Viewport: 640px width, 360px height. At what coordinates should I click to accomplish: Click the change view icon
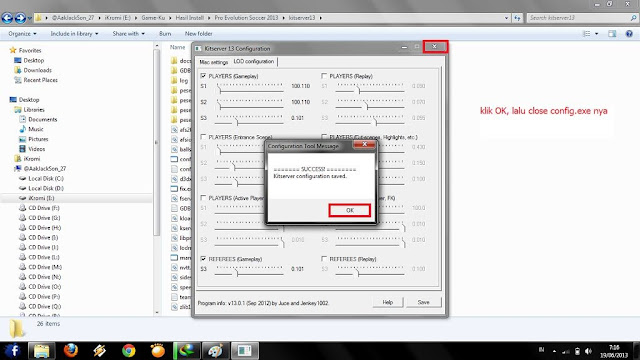pyautogui.click(x=587, y=34)
